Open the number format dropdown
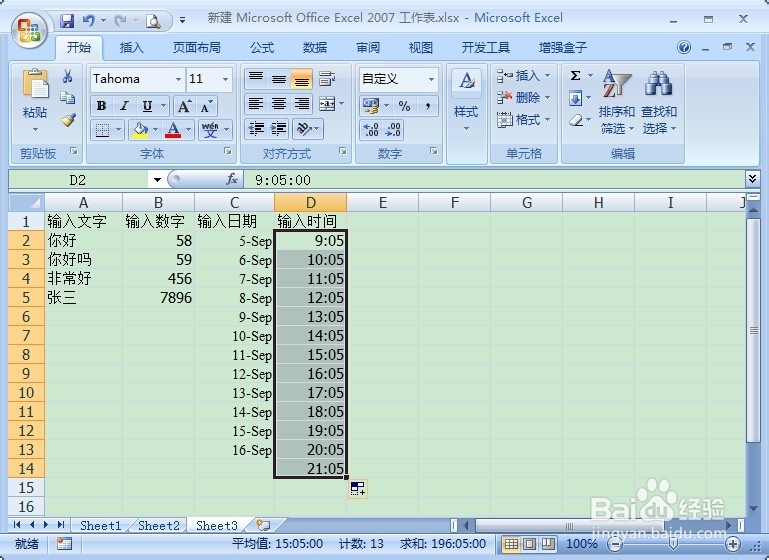Screen dimensions: 769x560 click(431, 79)
